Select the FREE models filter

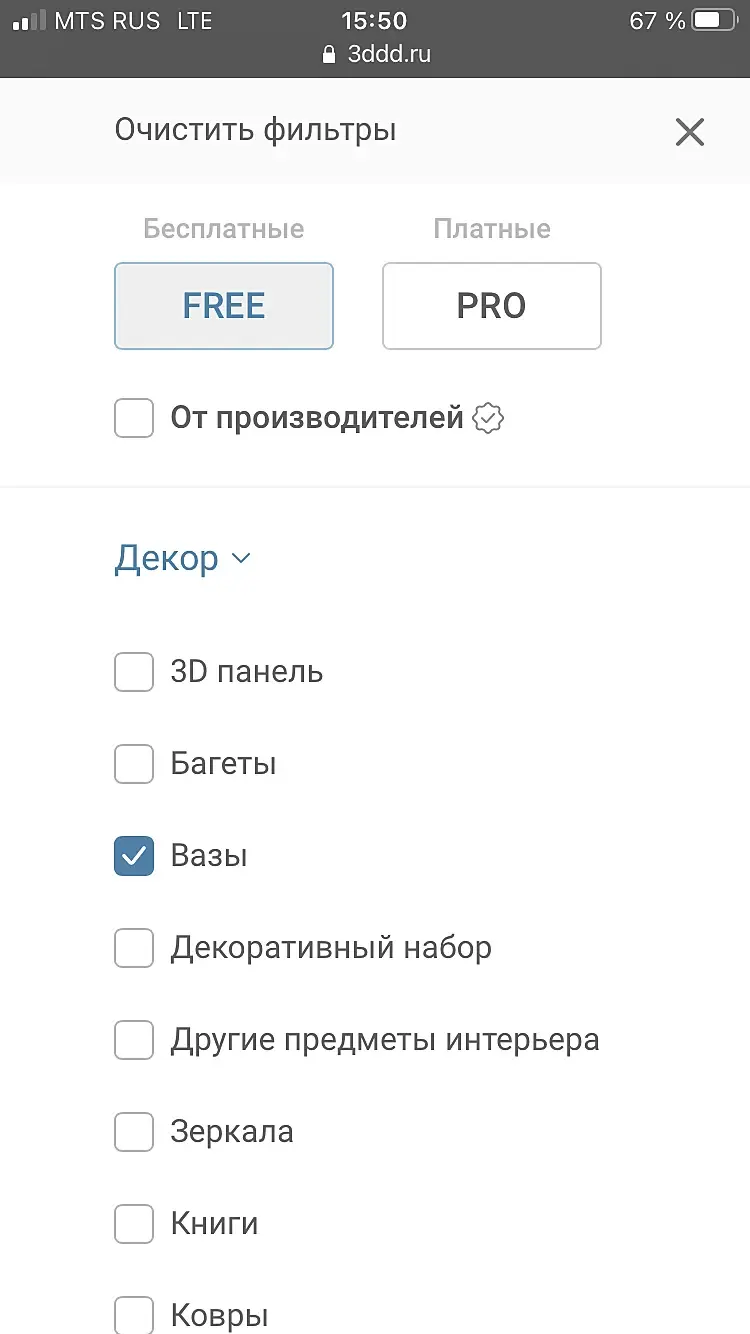(224, 306)
